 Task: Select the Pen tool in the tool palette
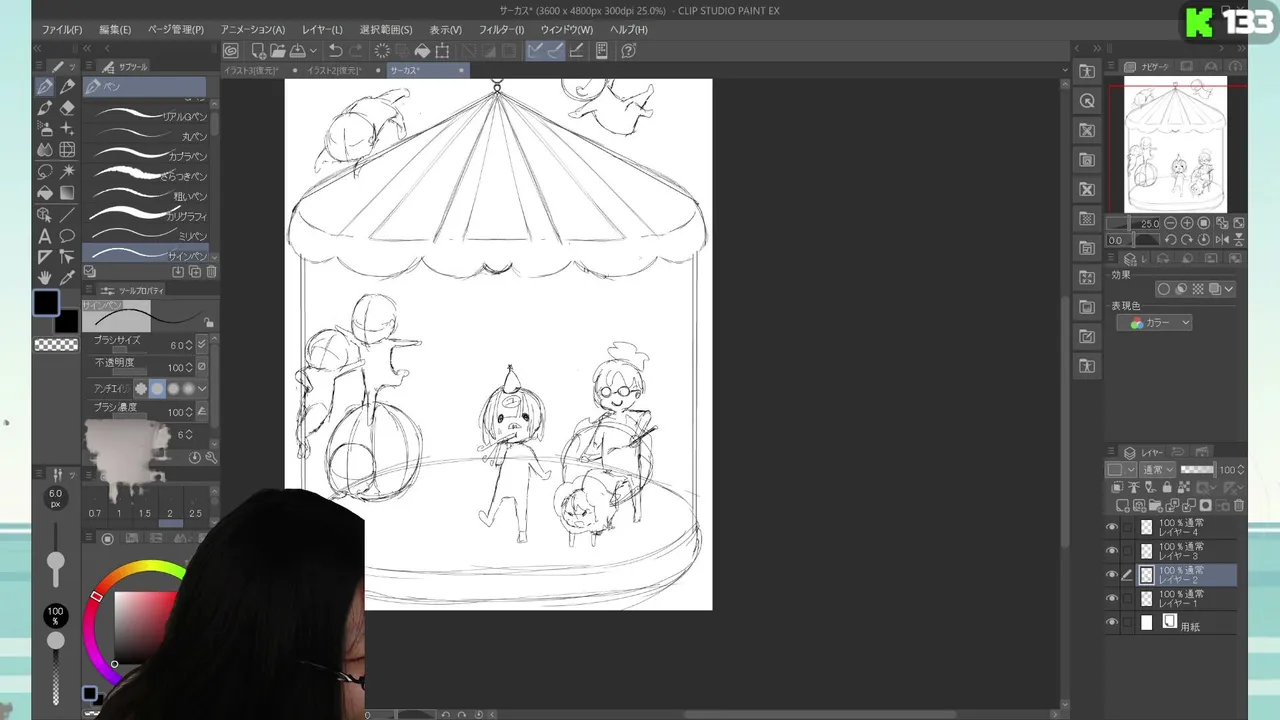pos(45,87)
